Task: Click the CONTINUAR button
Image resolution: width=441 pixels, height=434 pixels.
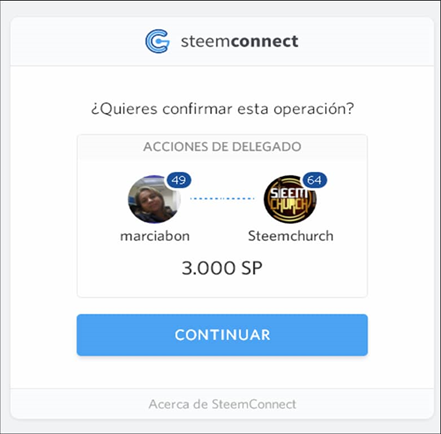Action: (222, 335)
